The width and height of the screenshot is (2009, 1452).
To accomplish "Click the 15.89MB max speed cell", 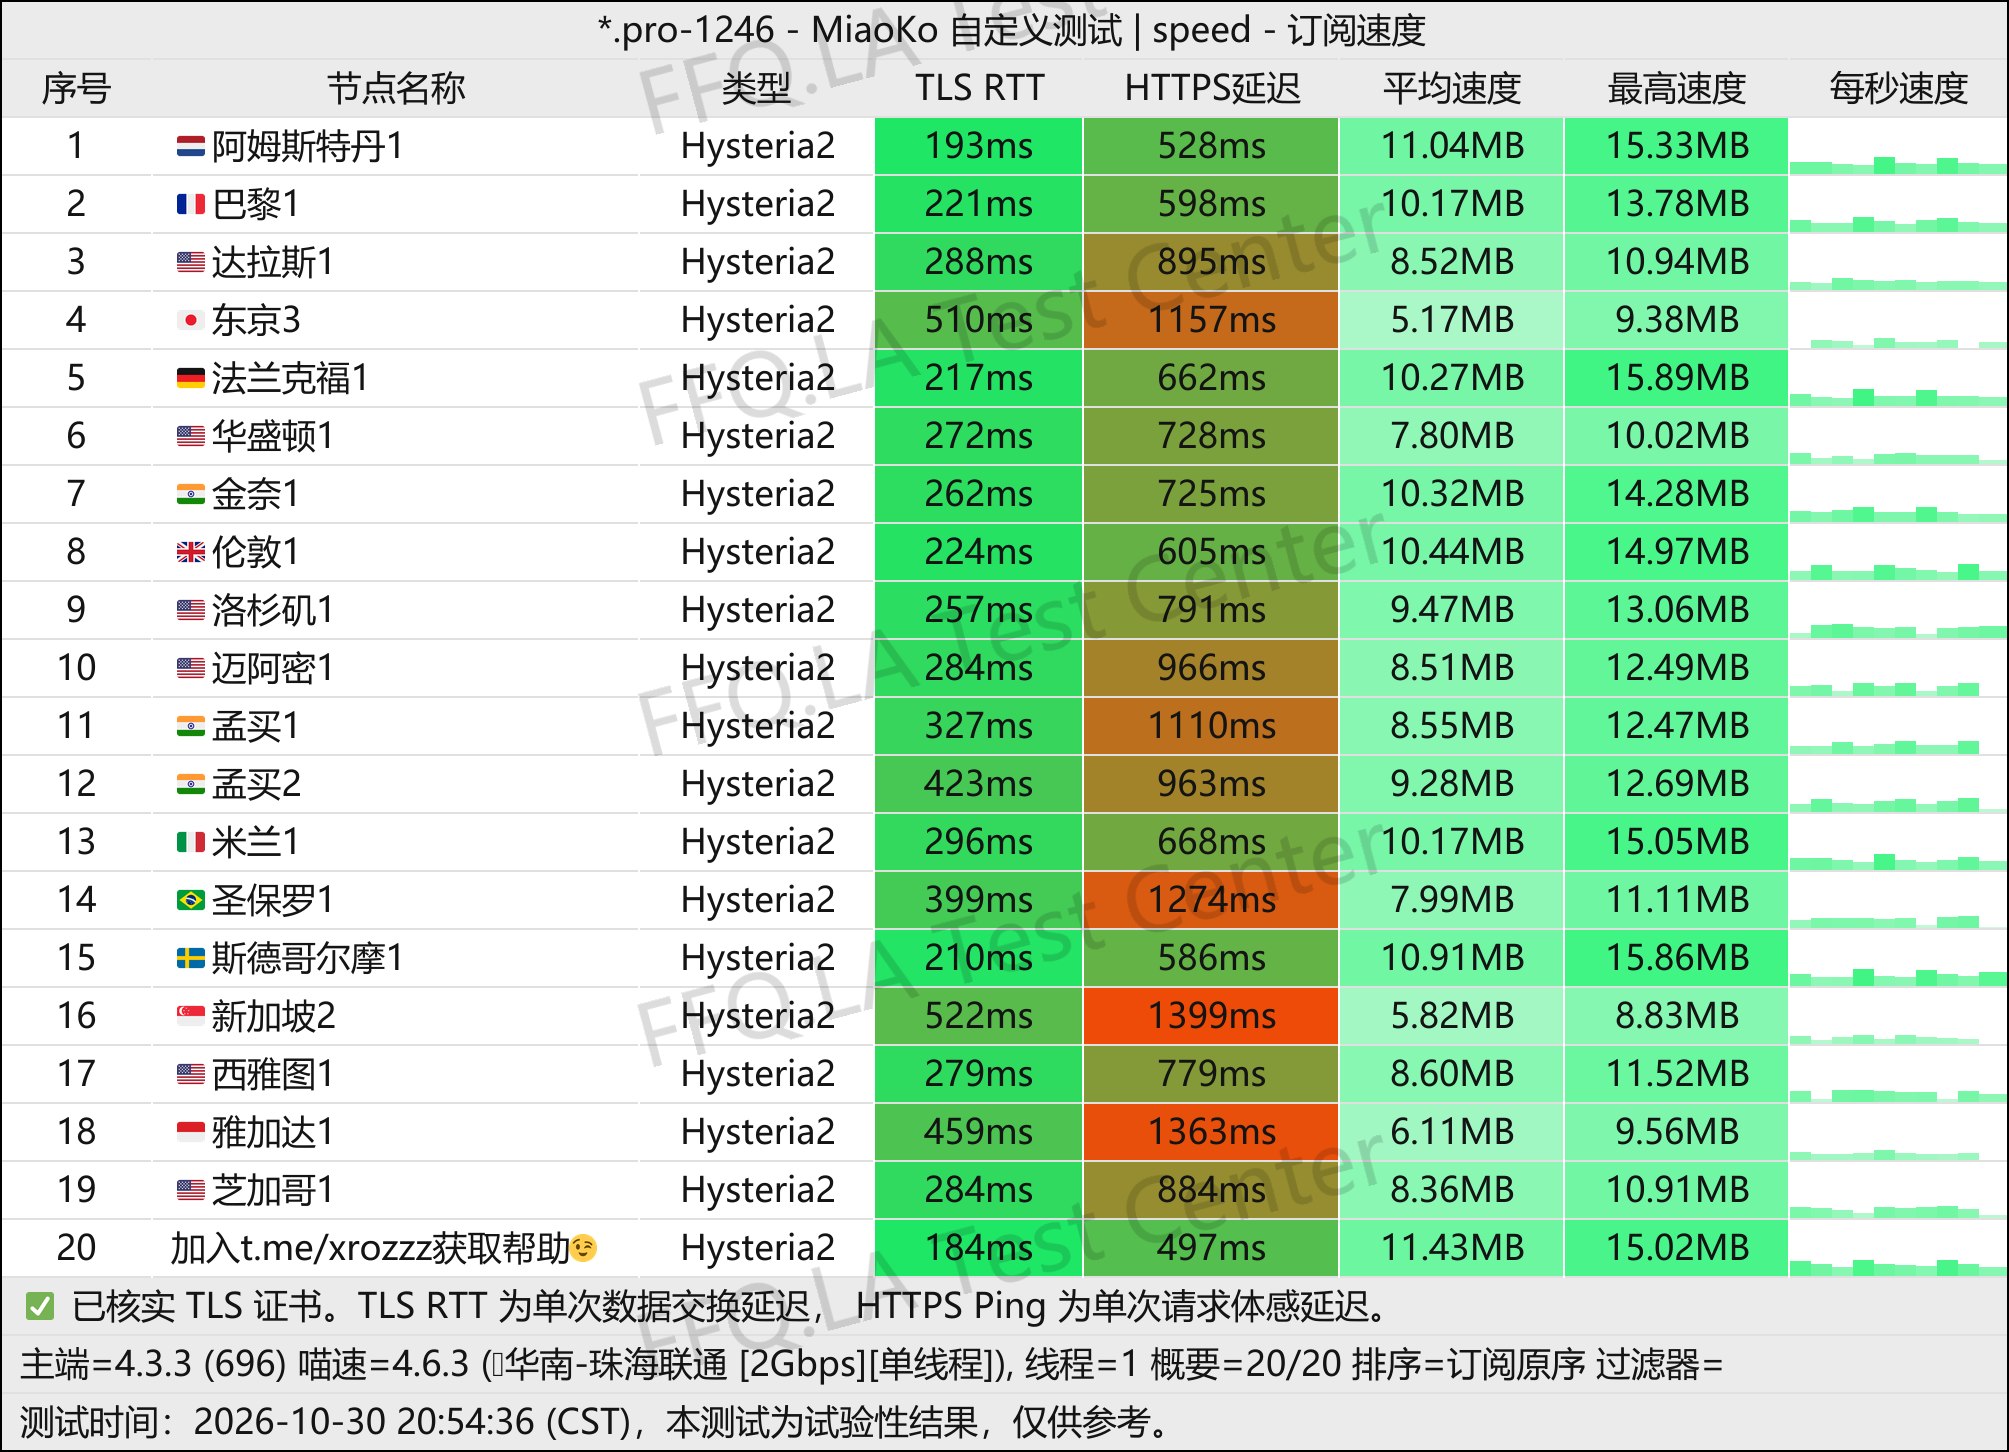I will [1677, 378].
